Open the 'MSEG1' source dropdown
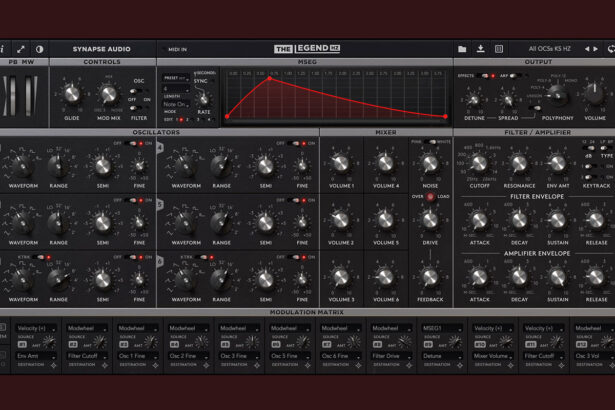 tap(442, 328)
